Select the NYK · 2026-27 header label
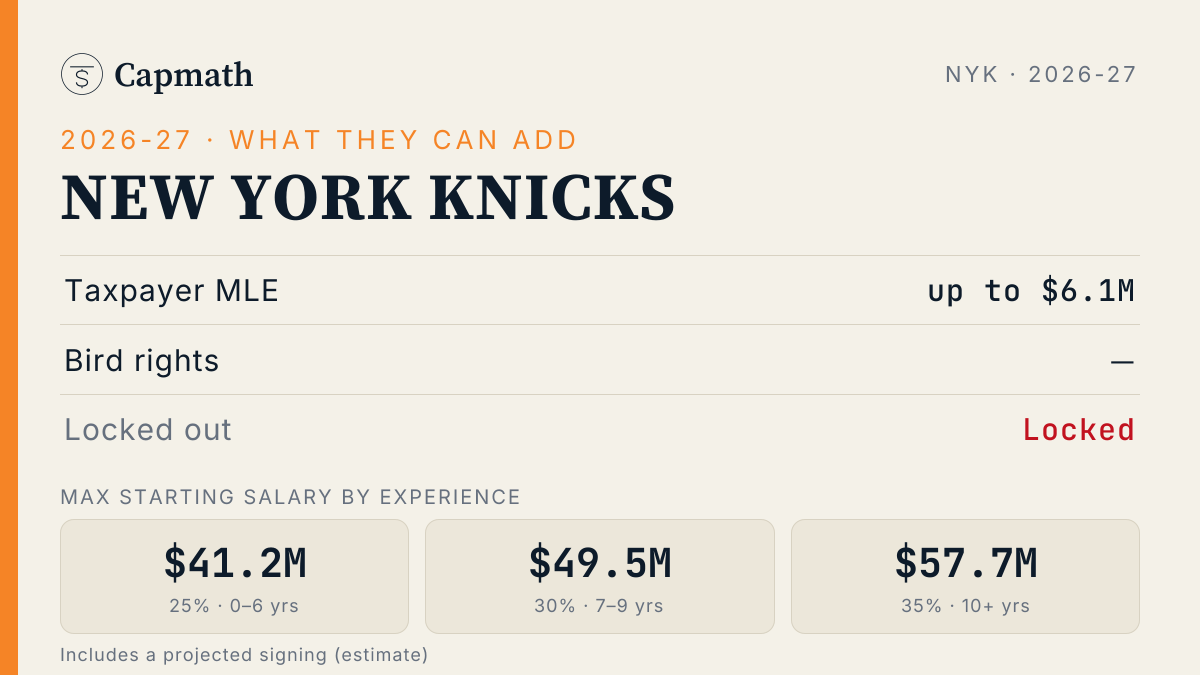The height and width of the screenshot is (675, 1200). tap(1041, 74)
